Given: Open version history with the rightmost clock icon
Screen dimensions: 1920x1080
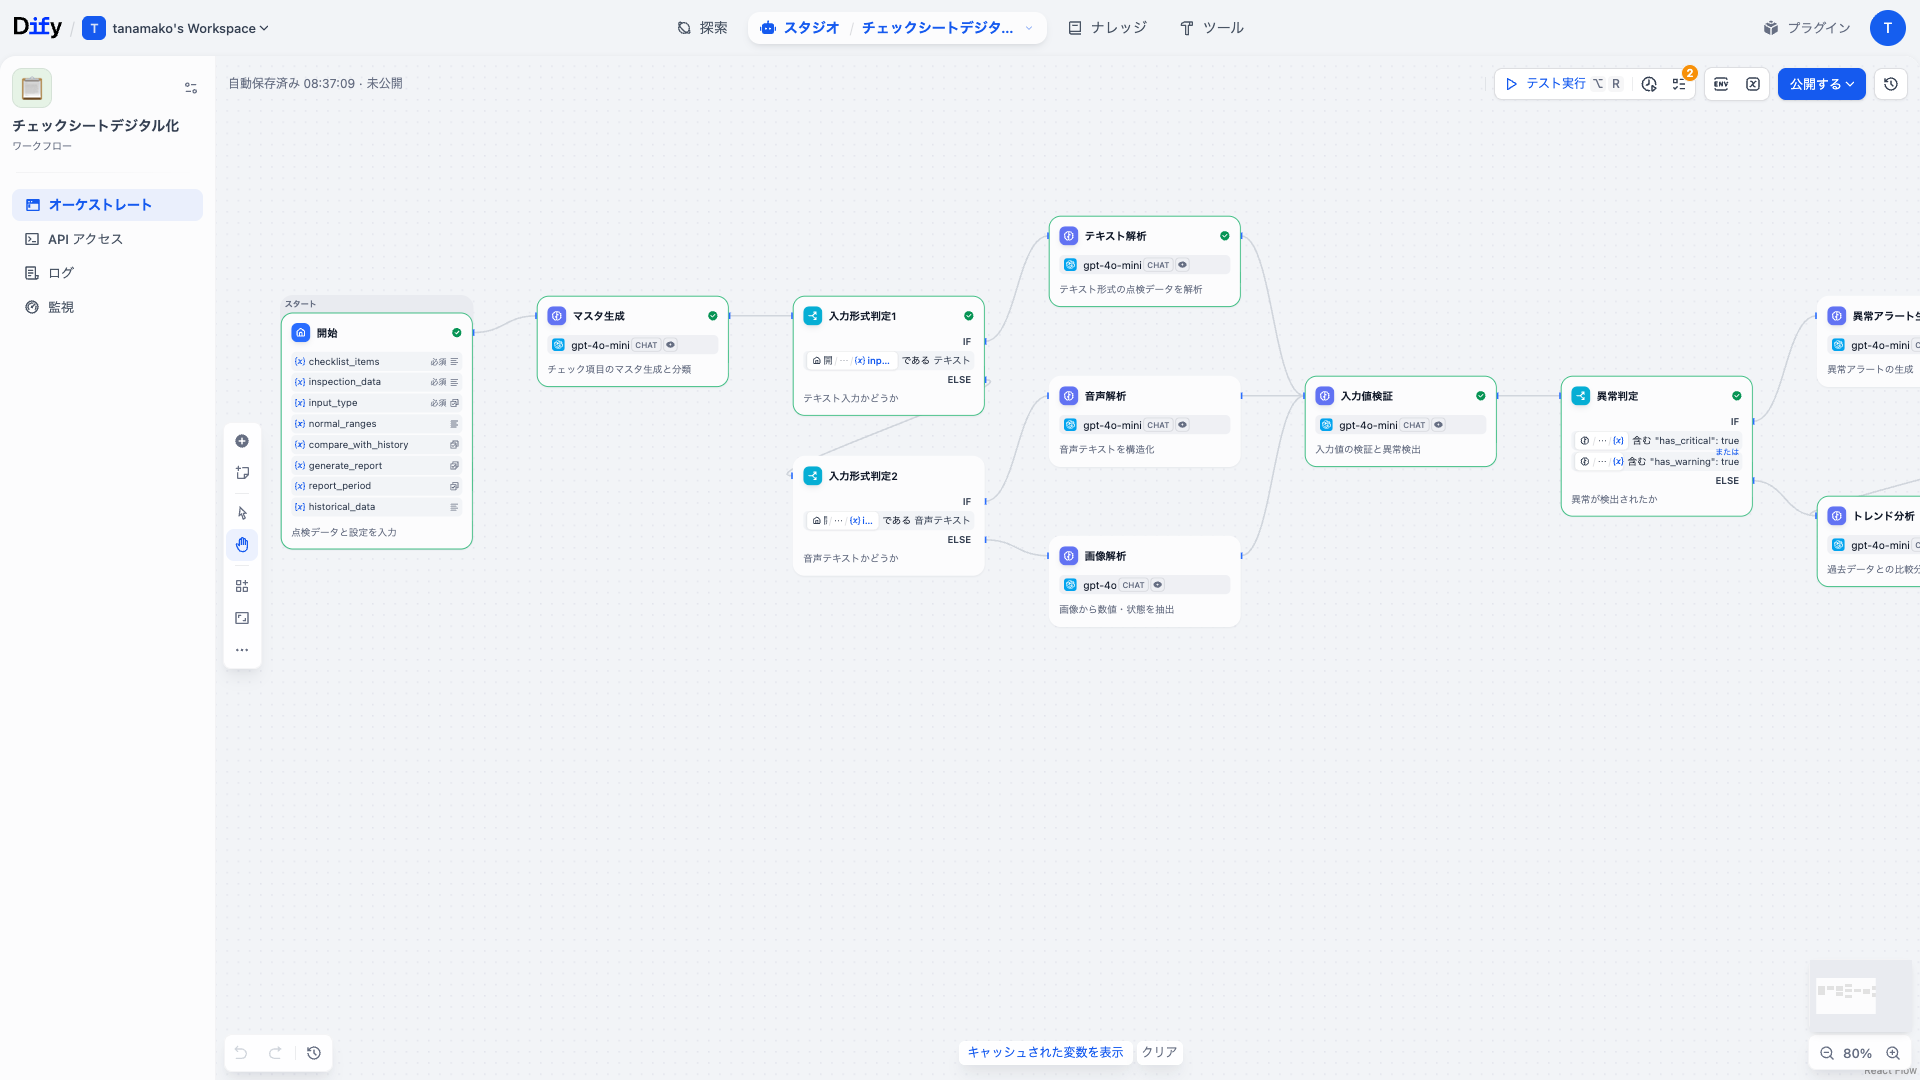Looking at the screenshot, I should pyautogui.click(x=1890, y=84).
